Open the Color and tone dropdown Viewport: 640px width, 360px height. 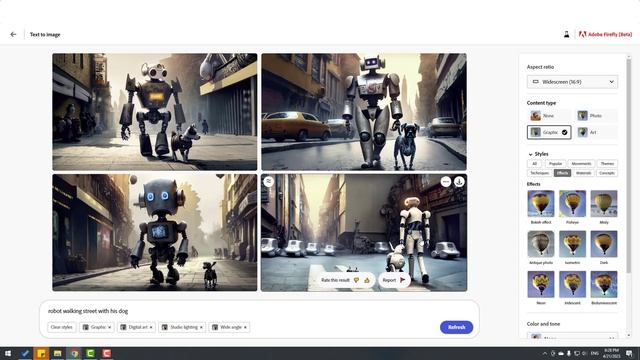572,337
